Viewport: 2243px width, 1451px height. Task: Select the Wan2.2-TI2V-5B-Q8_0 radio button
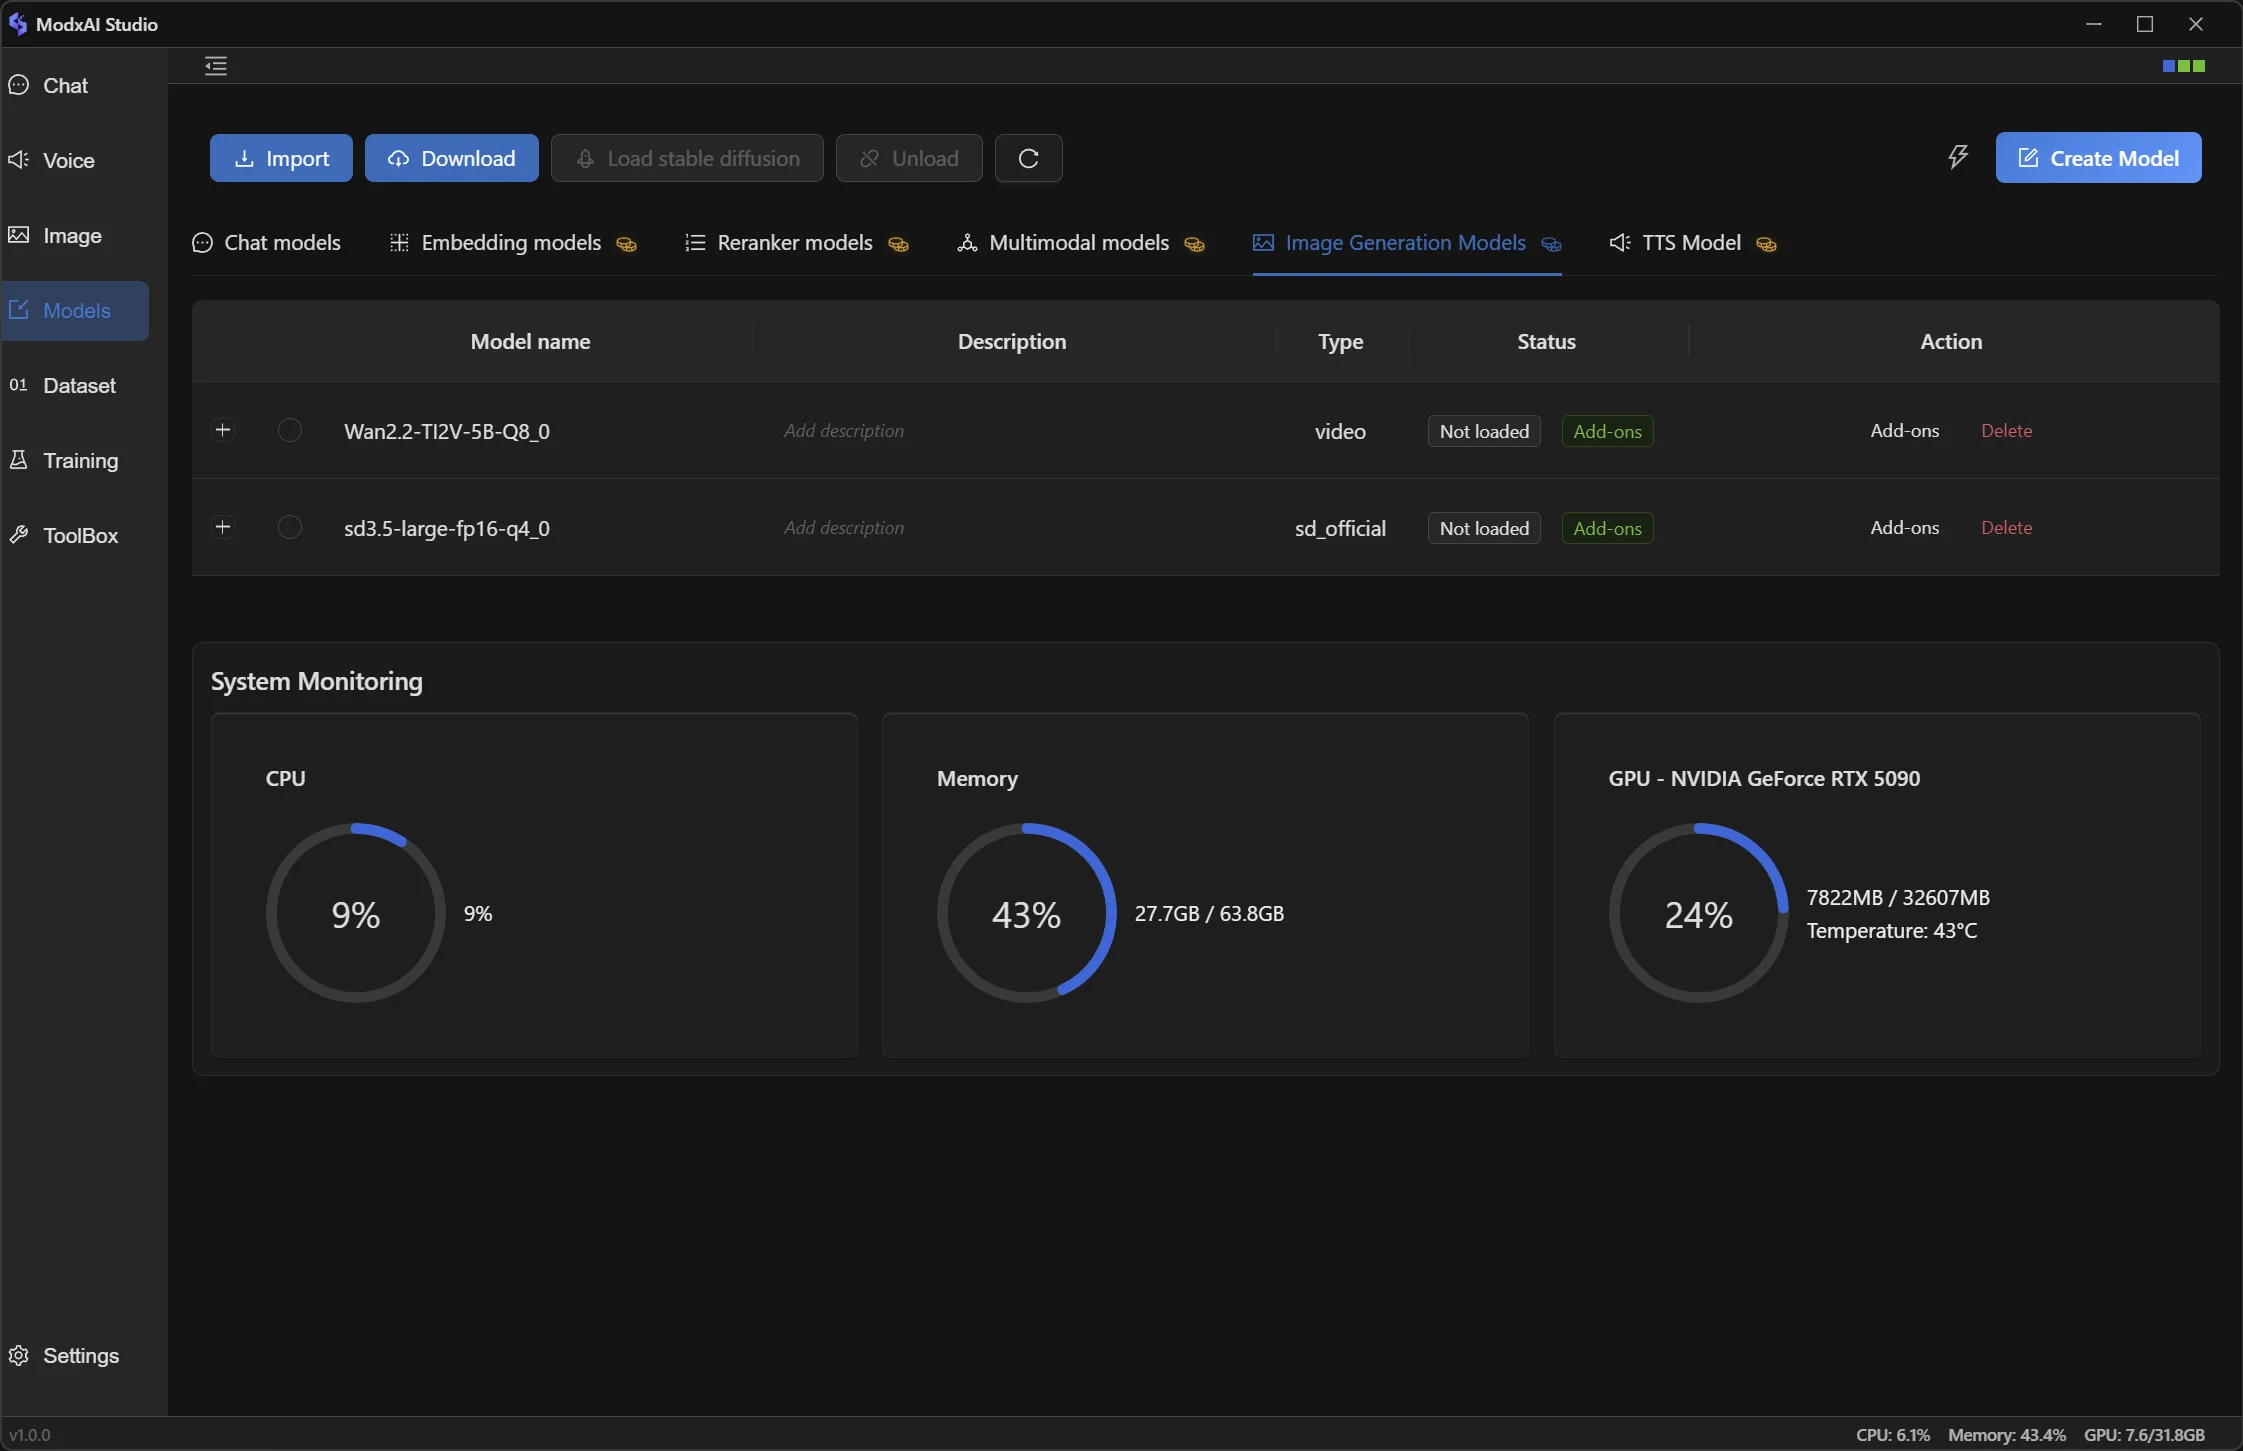(290, 430)
